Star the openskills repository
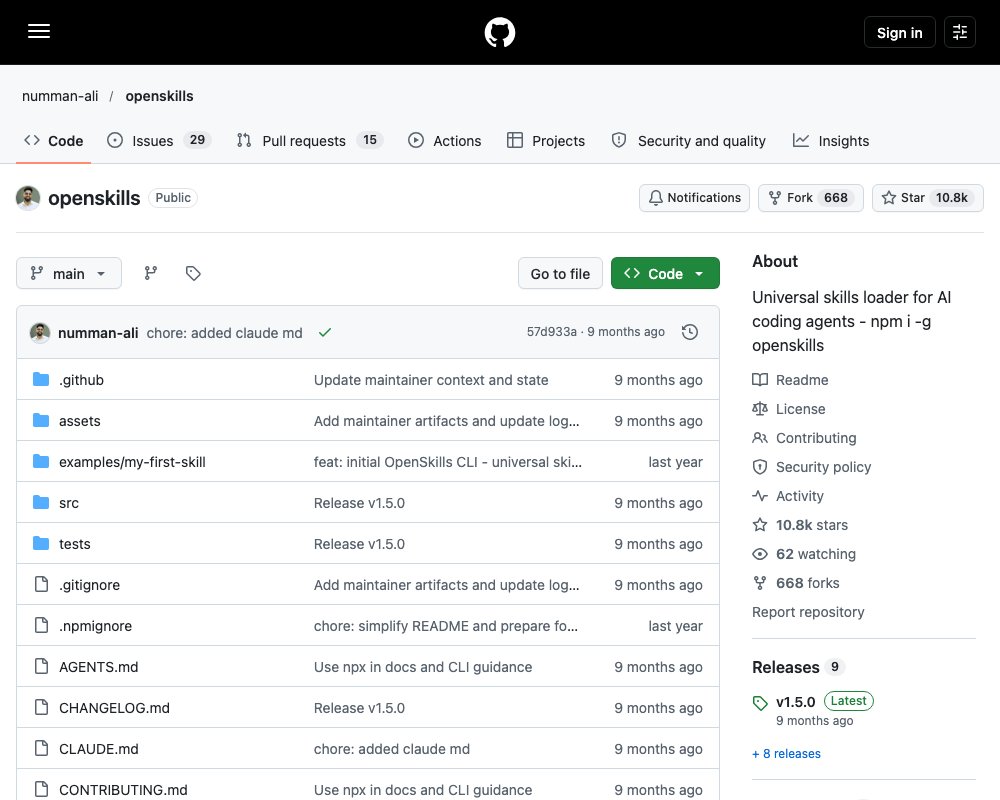 click(928, 198)
